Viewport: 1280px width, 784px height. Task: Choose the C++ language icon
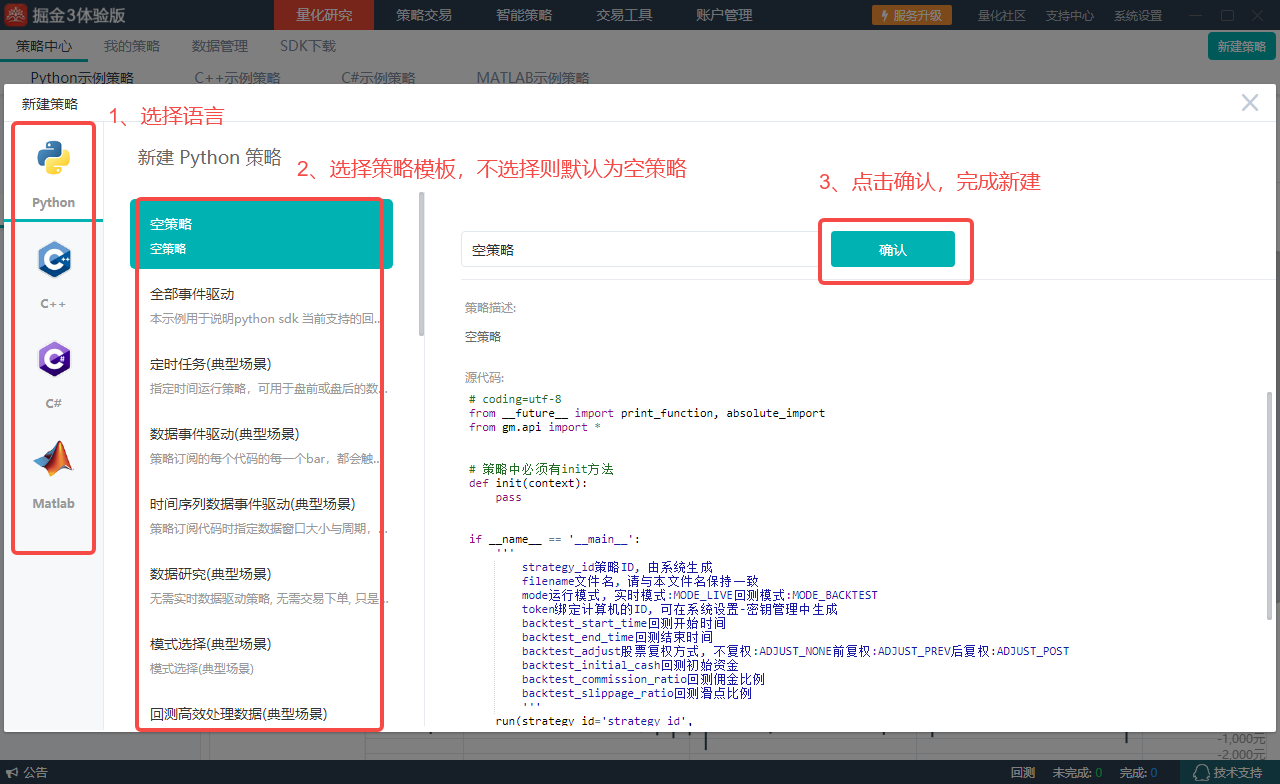coord(53,261)
